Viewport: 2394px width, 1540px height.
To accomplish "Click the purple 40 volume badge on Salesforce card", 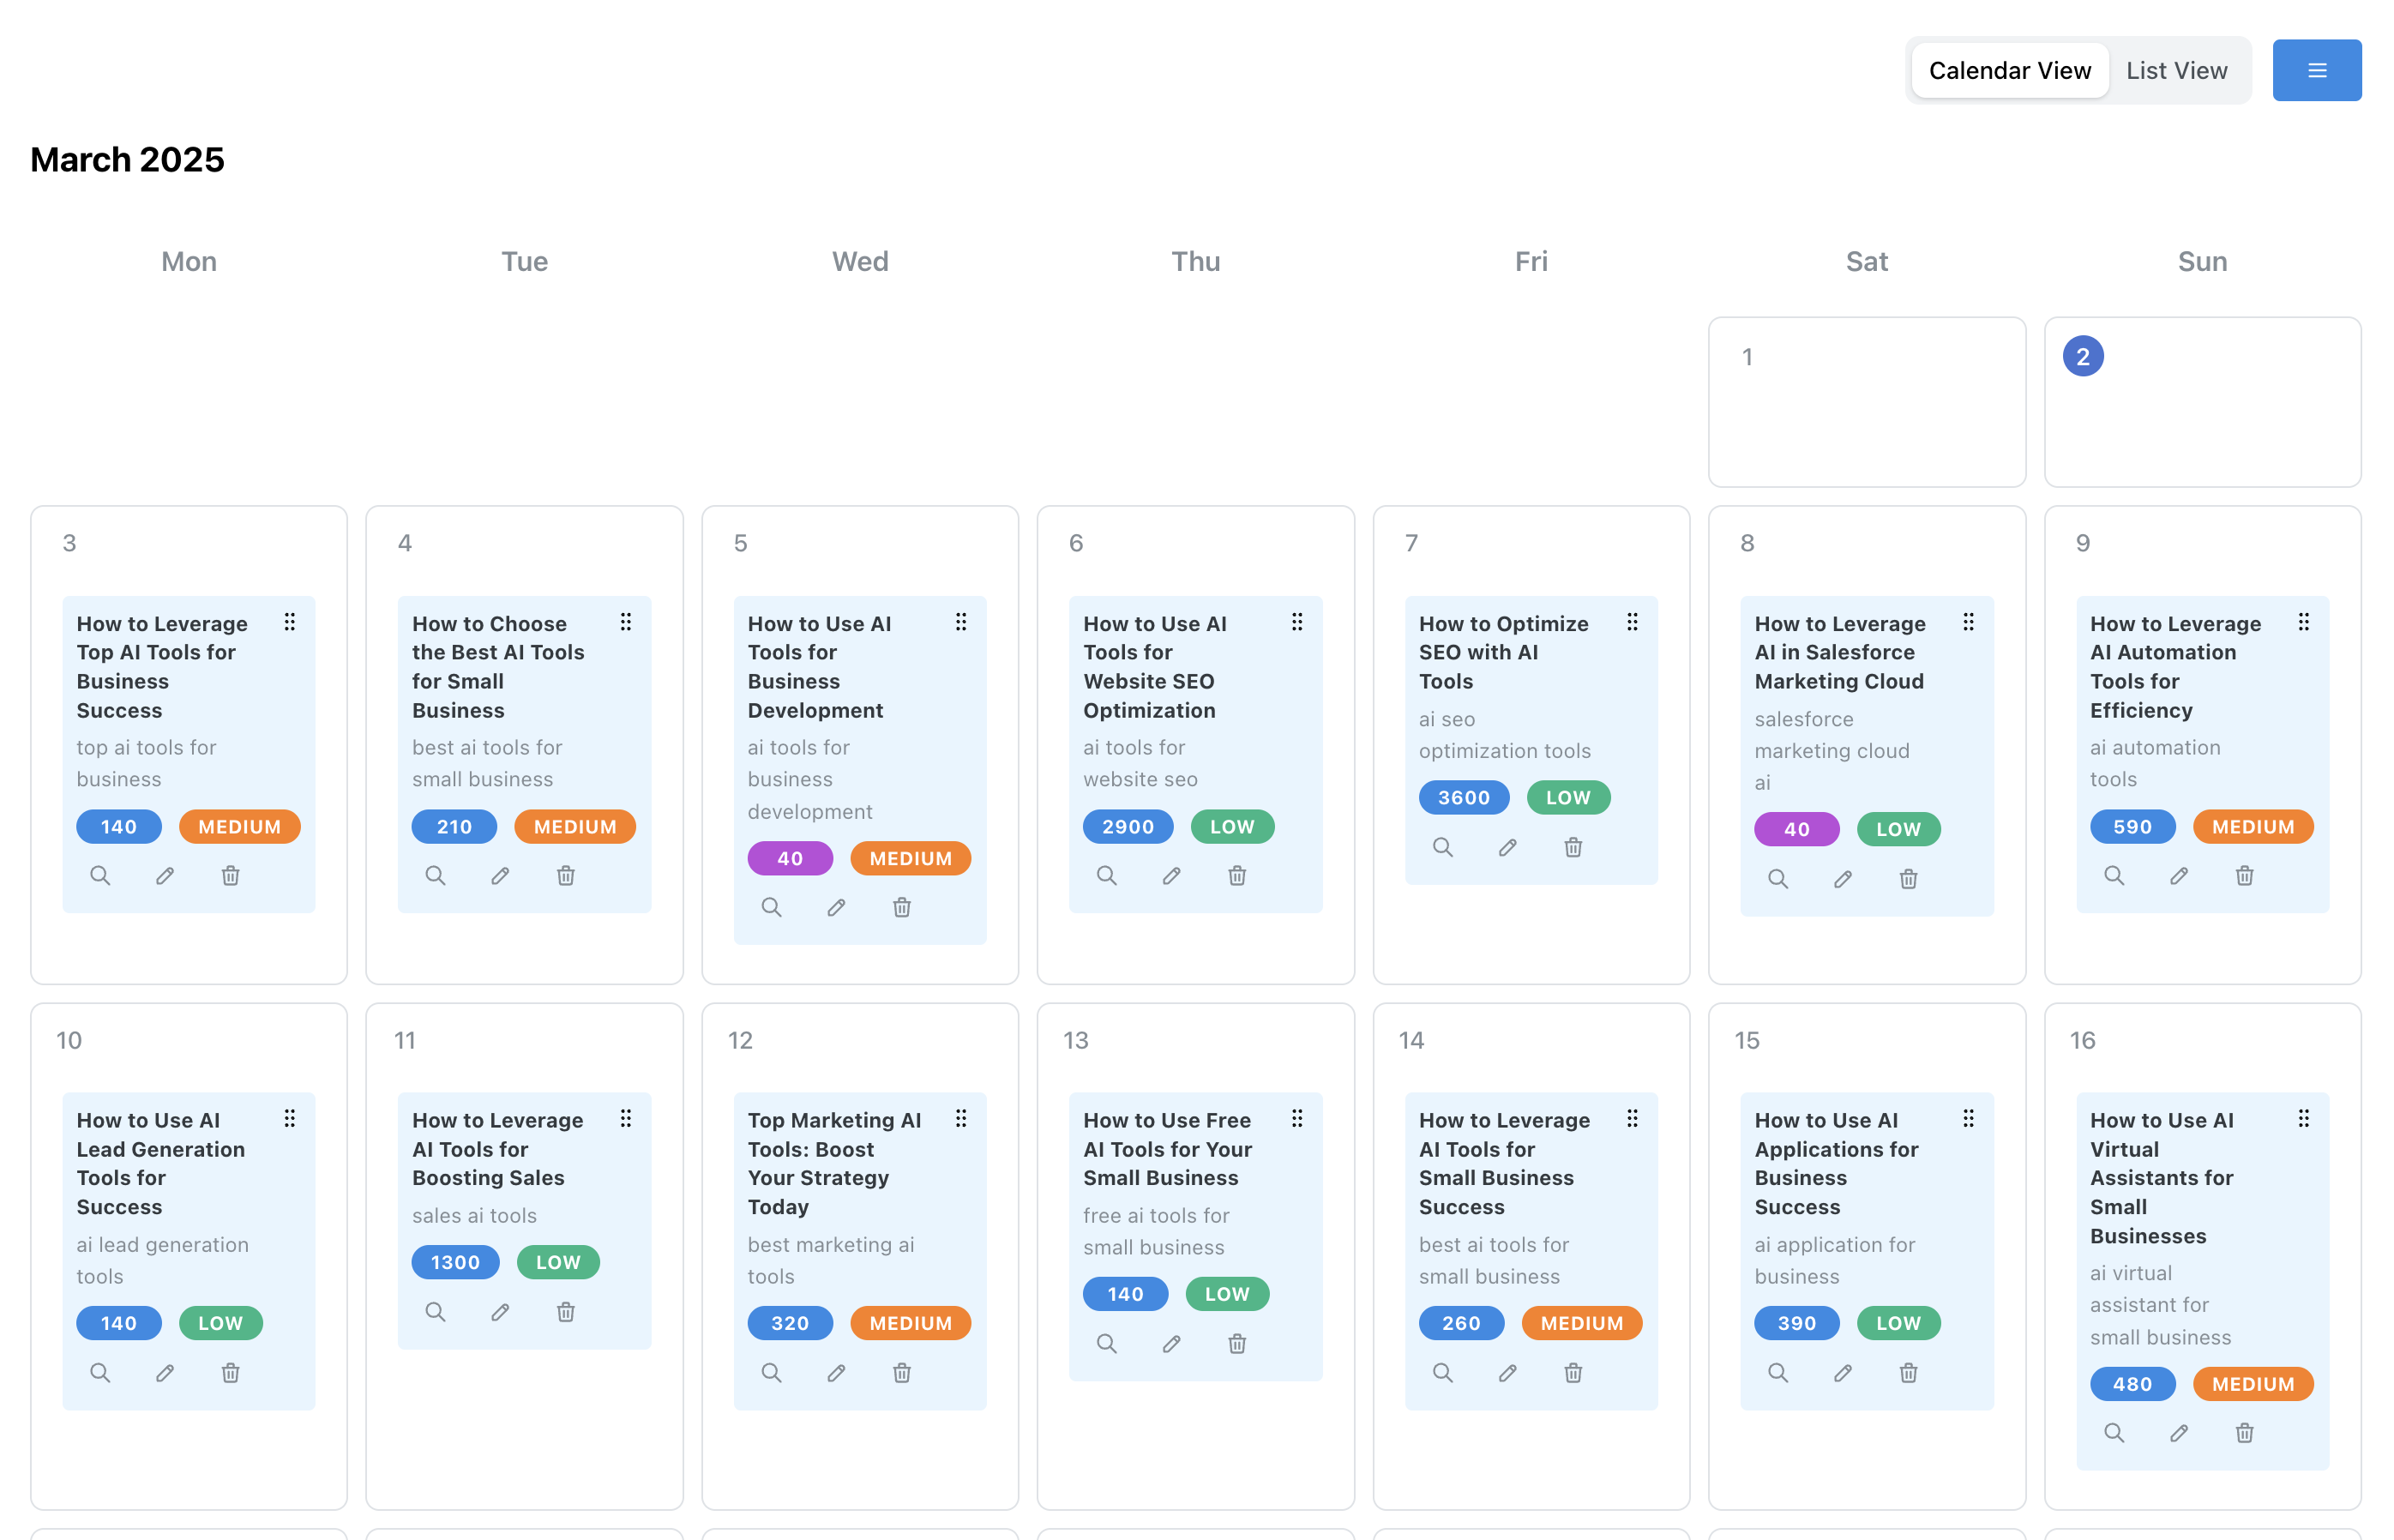I will click(1796, 828).
